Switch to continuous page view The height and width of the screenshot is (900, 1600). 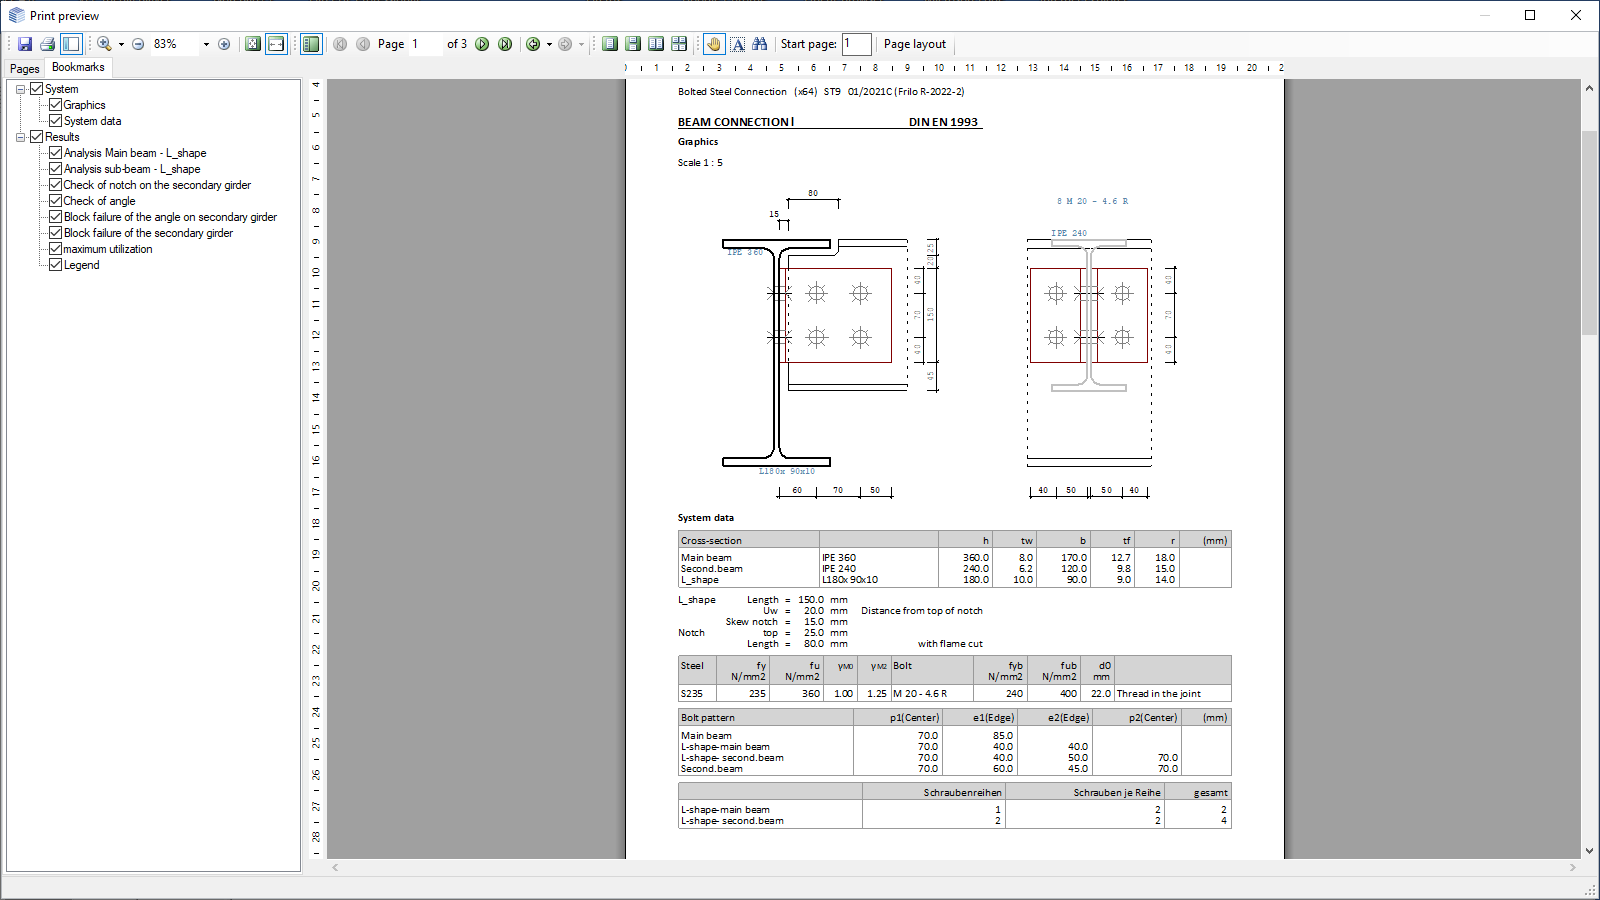click(633, 44)
